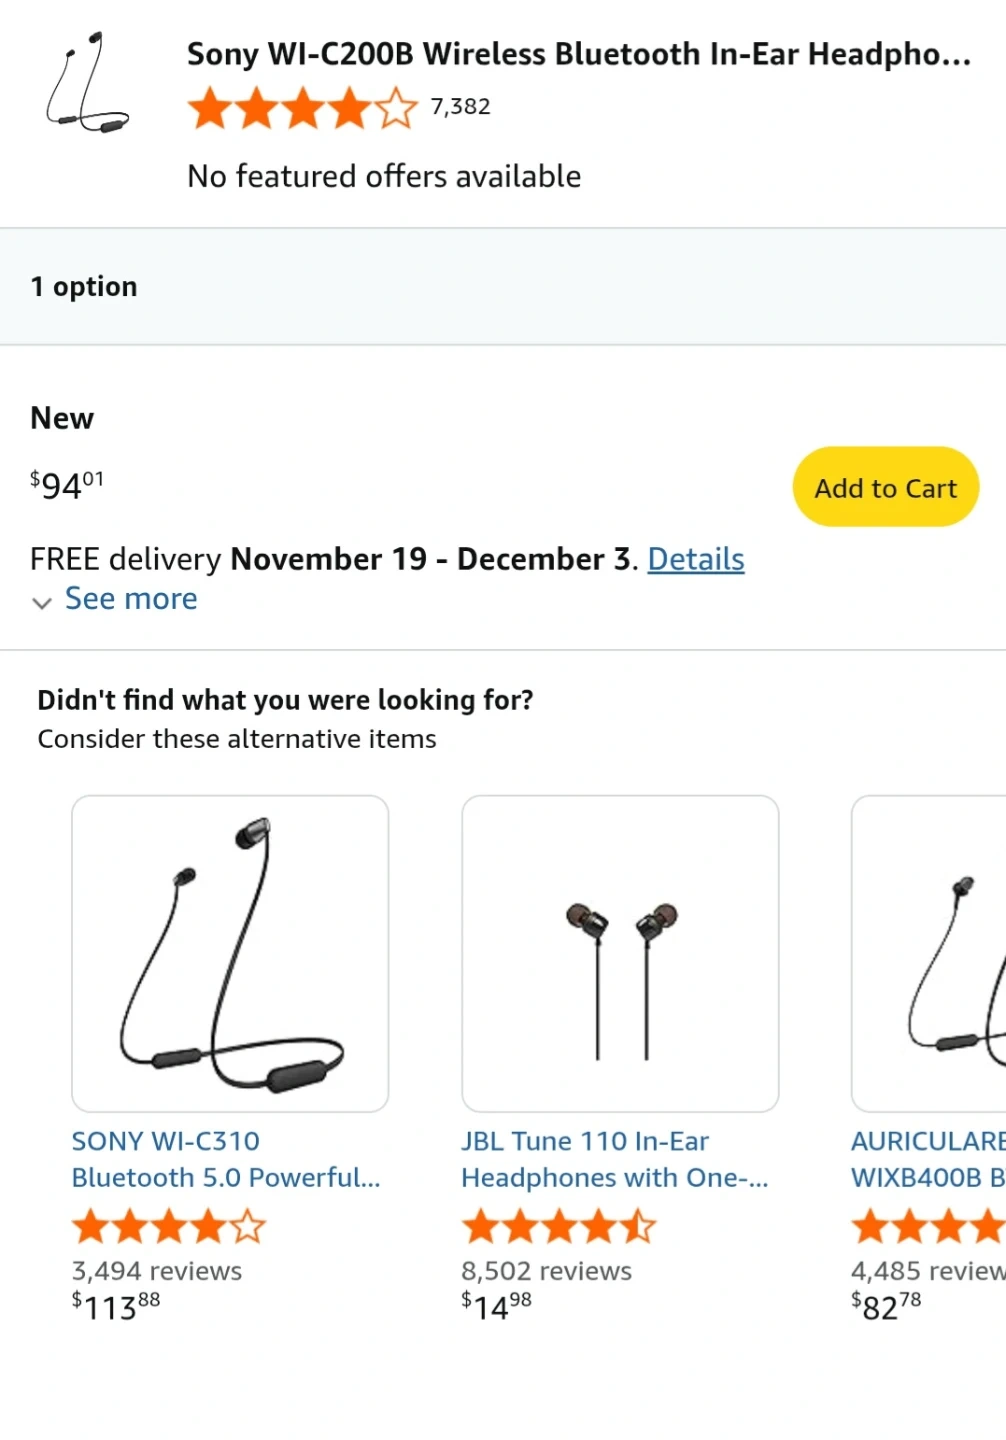
Task: Open the SONY WI-C310 product image
Action: click(x=230, y=953)
